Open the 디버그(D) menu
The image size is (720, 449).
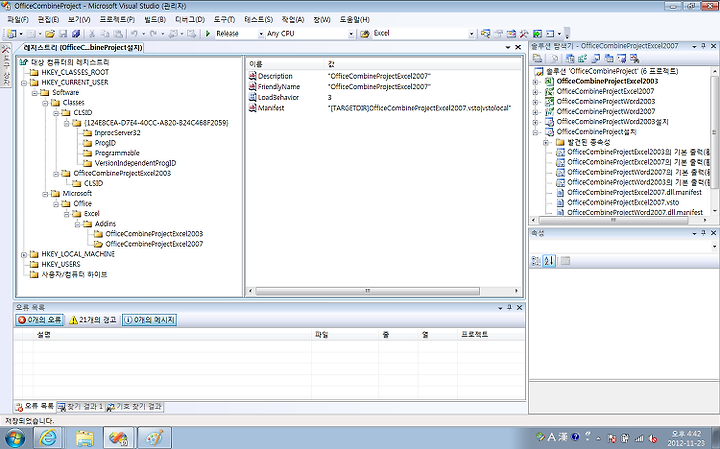pos(190,19)
